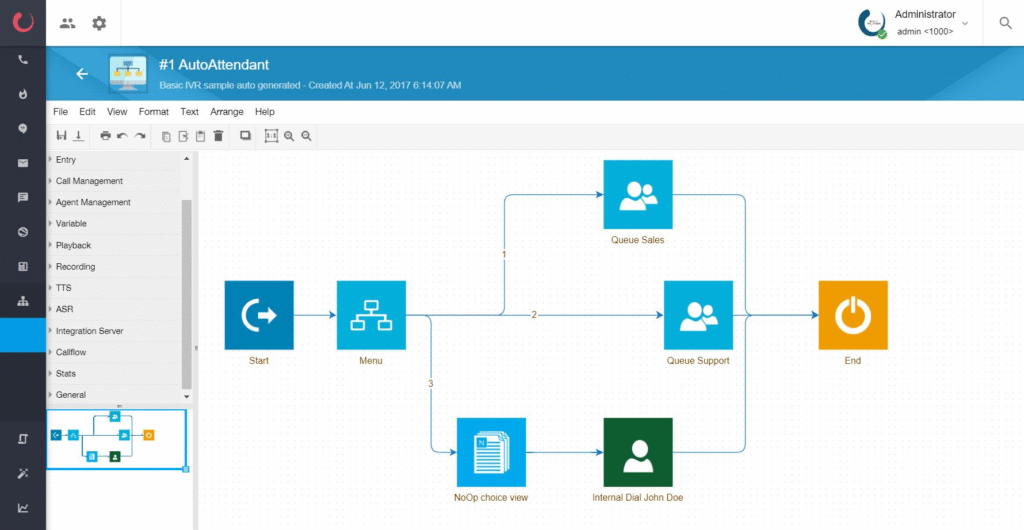This screenshot has width=1024, height=530.
Task: Go back using the header arrow
Action: (x=82, y=73)
